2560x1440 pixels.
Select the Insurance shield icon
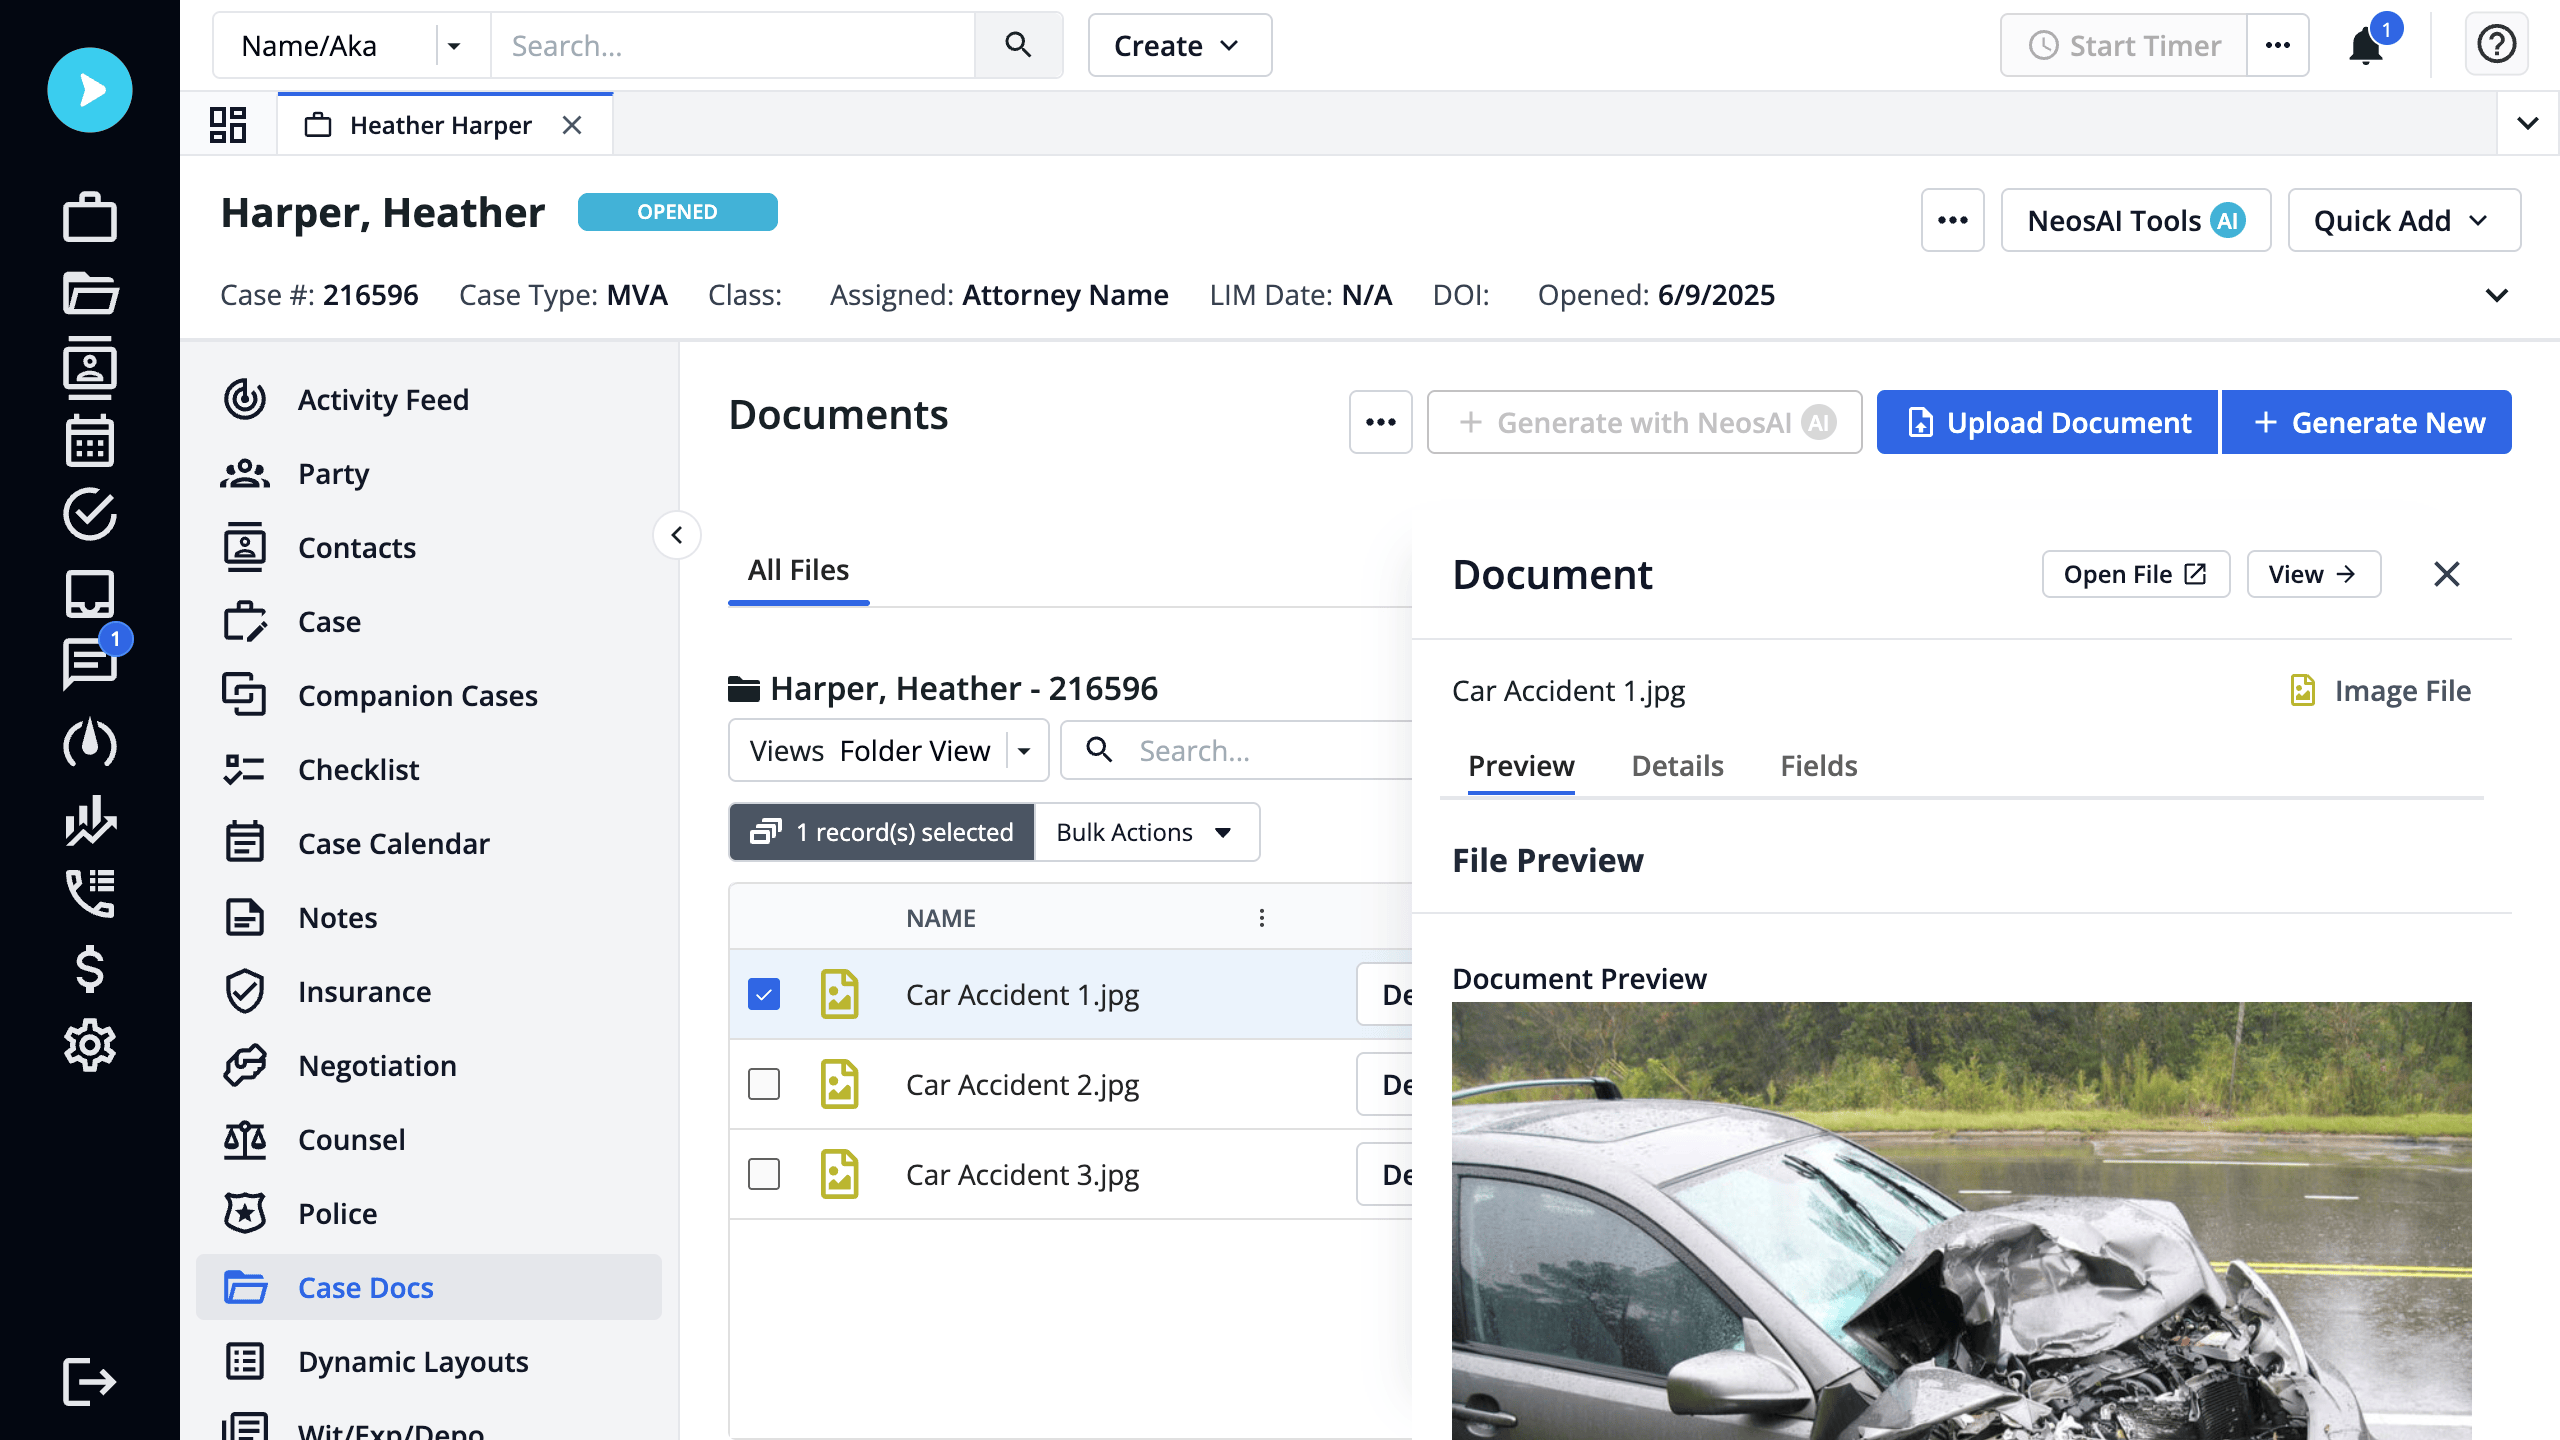[x=243, y=991]
